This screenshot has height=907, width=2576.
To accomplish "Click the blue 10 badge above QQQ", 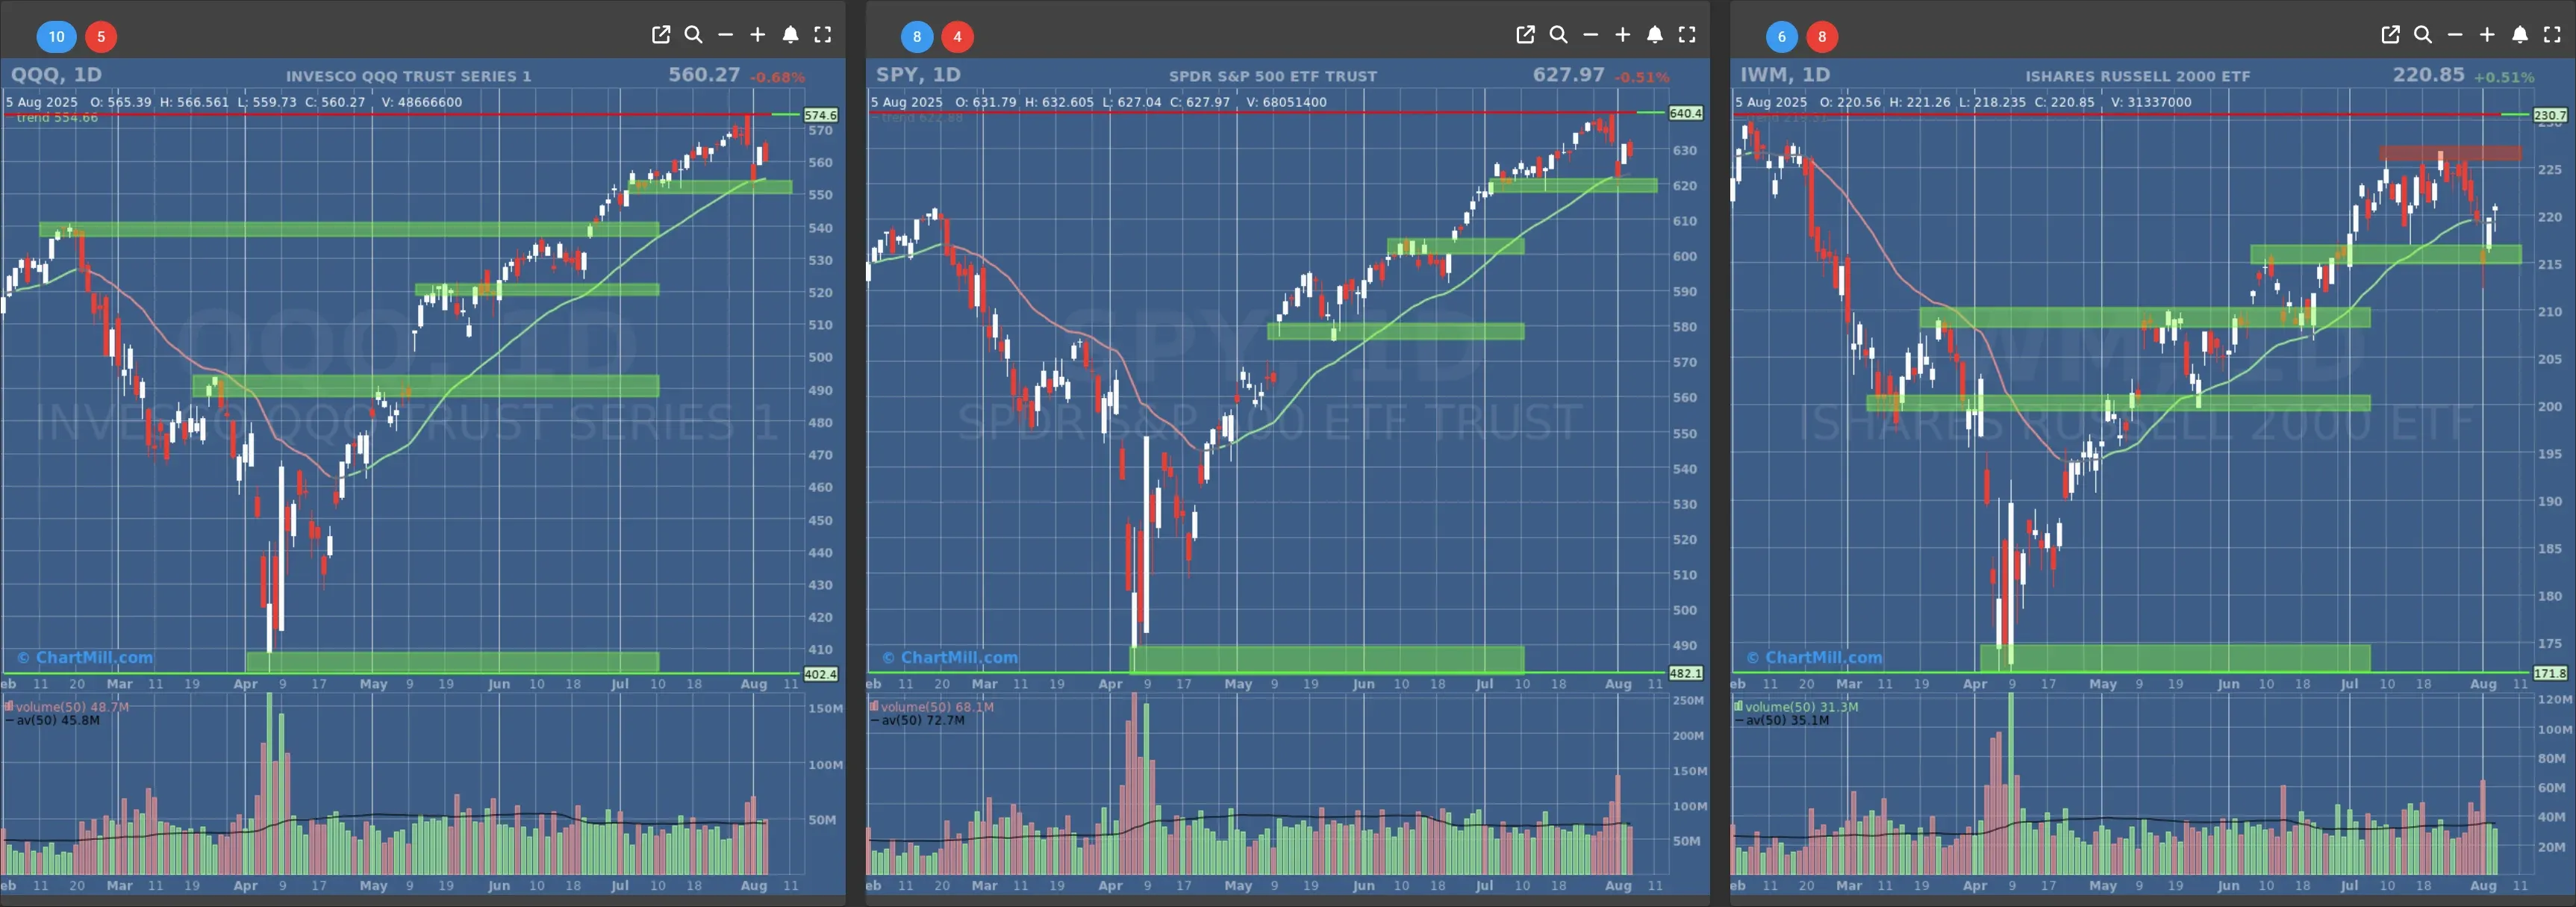I will pyautogui.click(x=56, y=37).
